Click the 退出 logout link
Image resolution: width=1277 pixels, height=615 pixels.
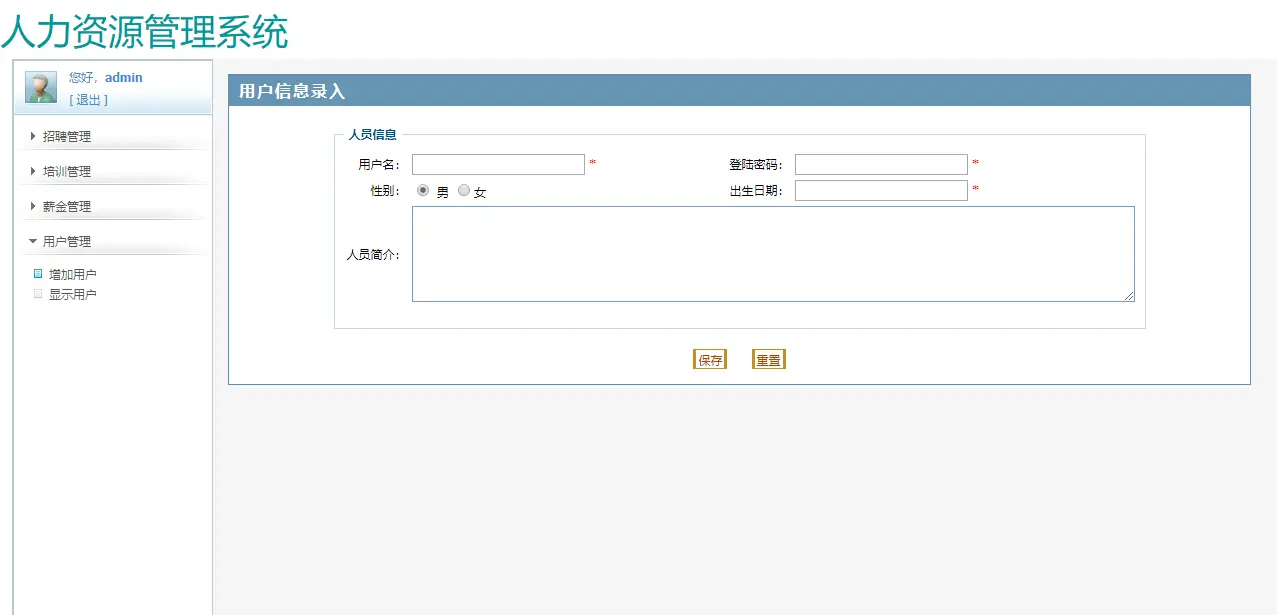87,99
